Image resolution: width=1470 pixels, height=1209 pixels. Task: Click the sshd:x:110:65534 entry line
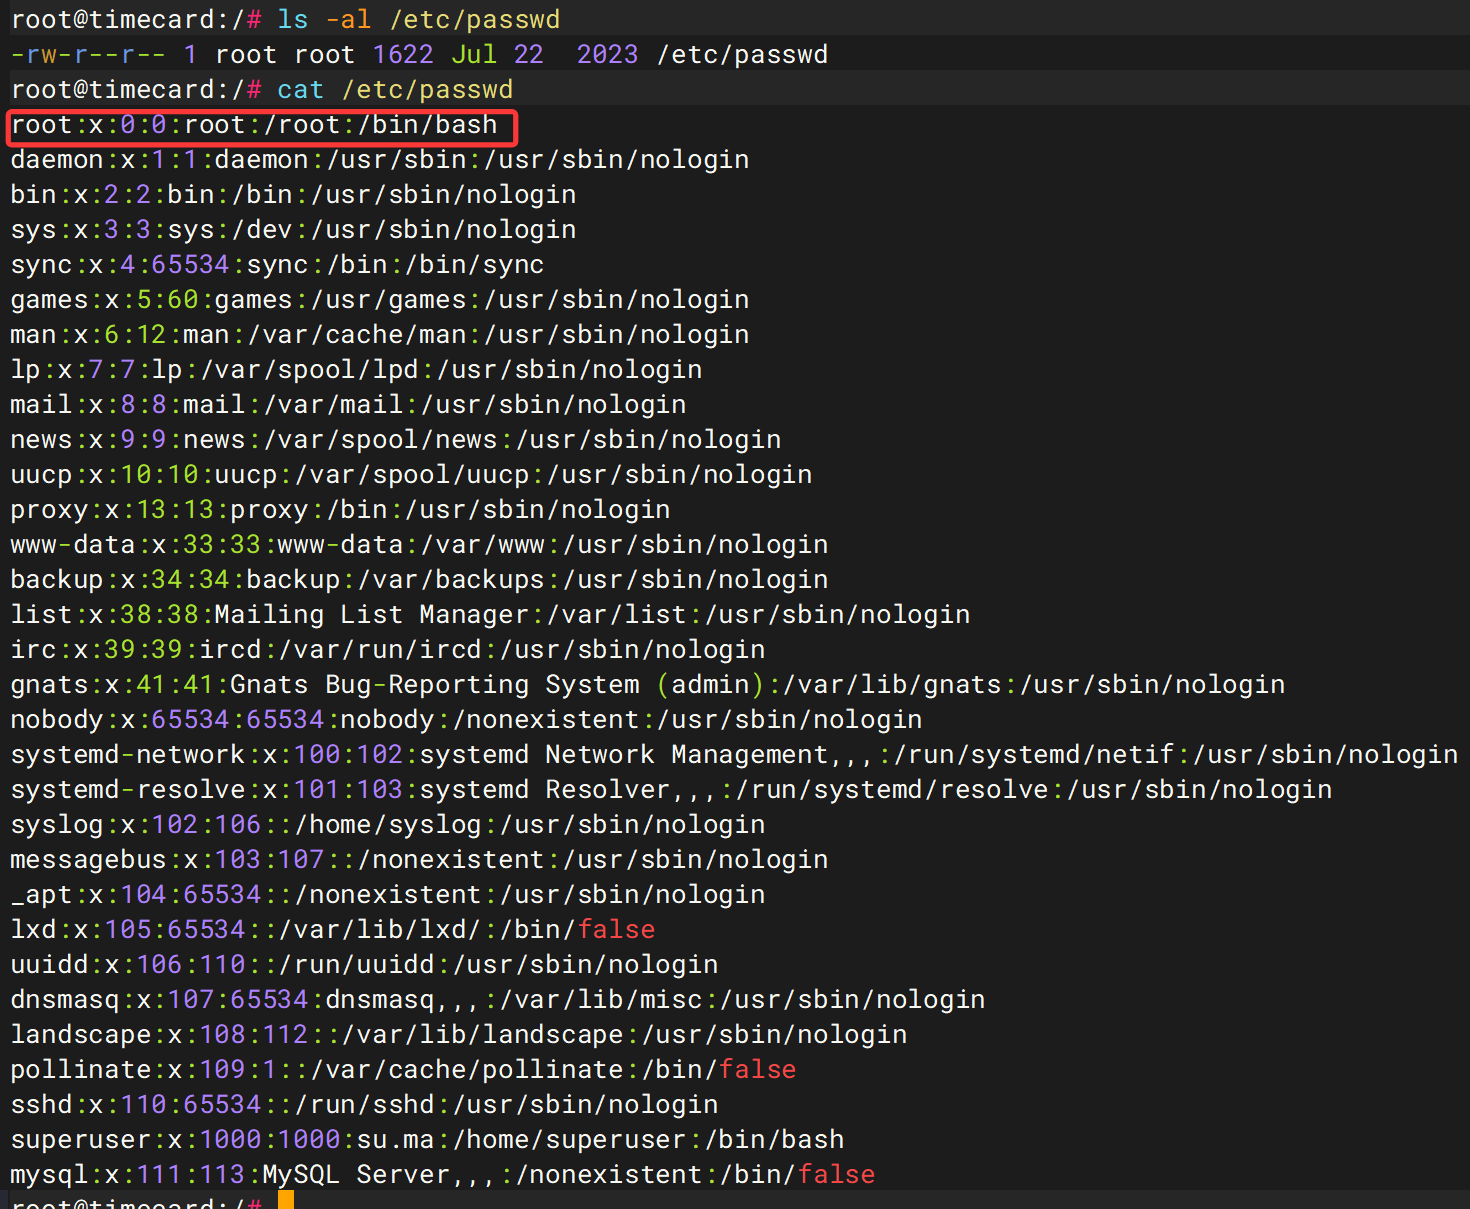365,1104
